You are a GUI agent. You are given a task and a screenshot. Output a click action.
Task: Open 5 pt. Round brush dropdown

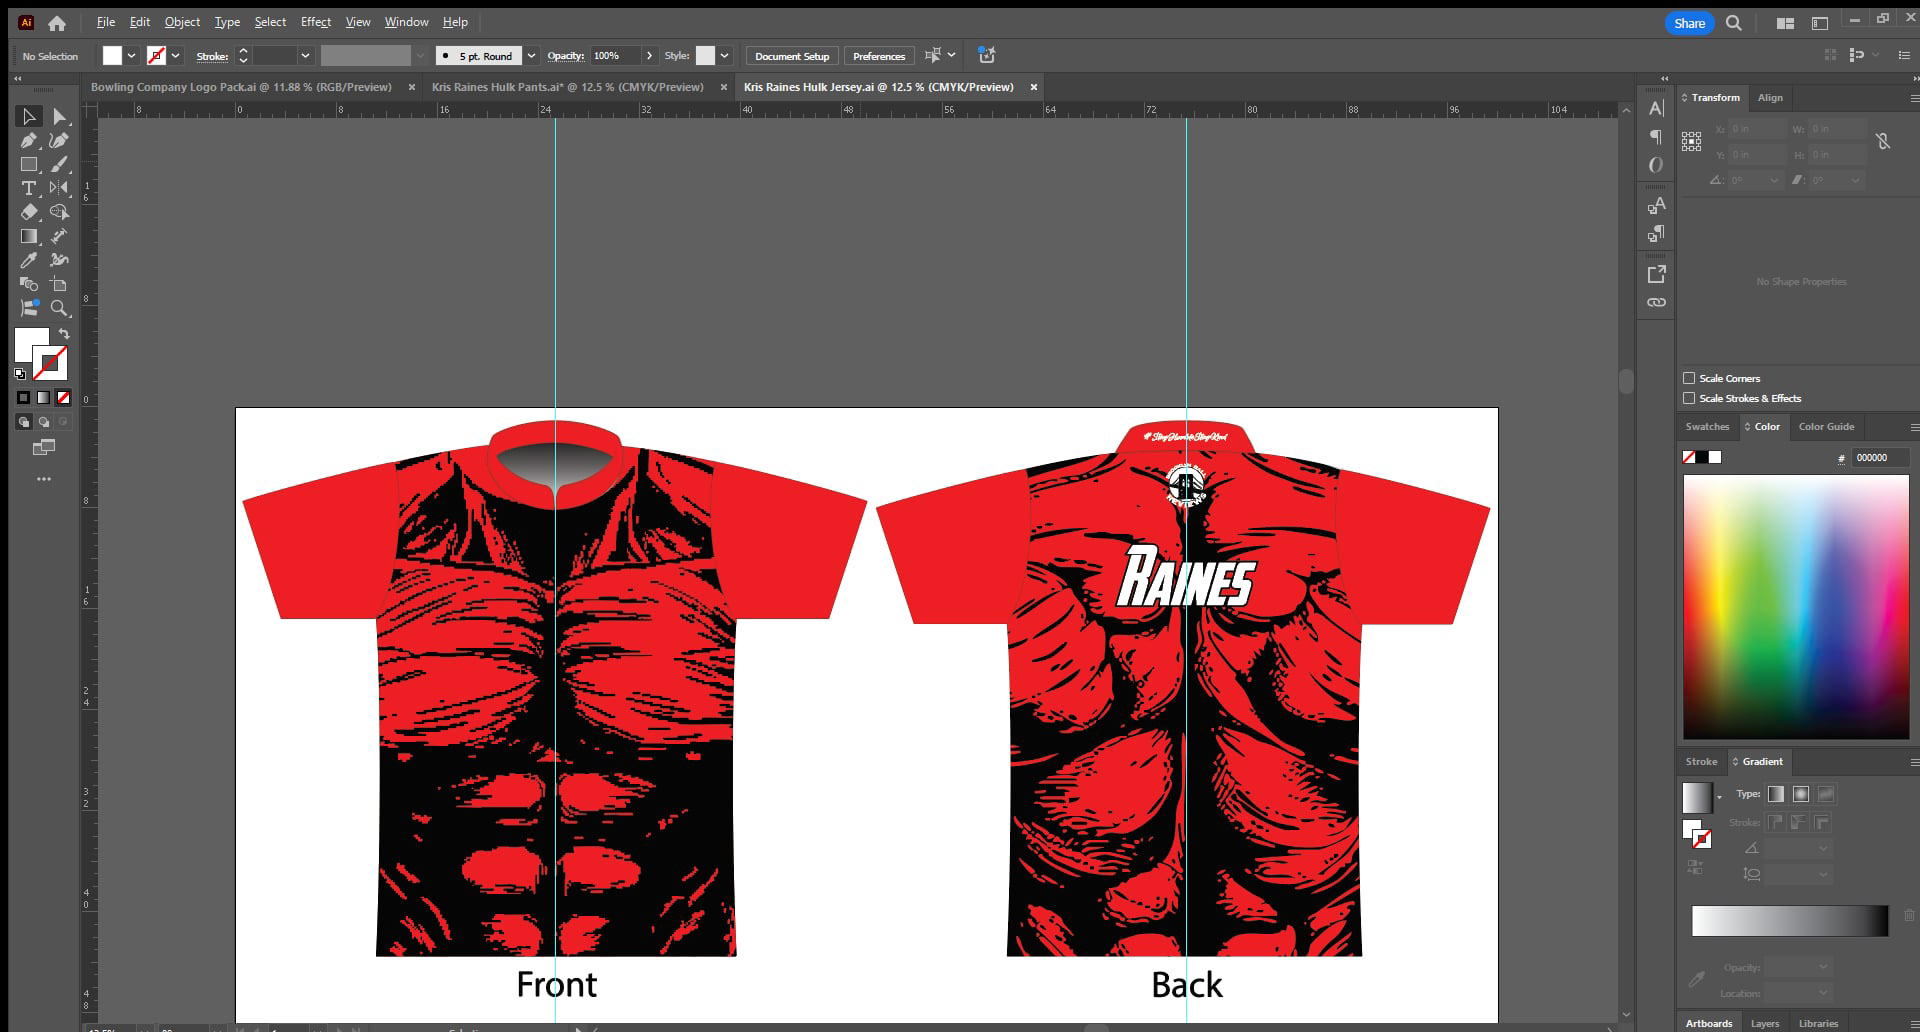(532, 56)
